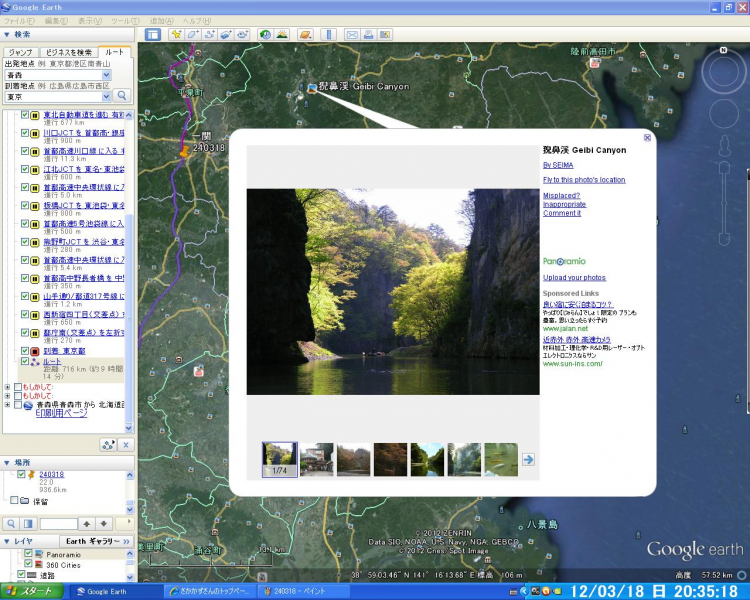The width and height of the screenshot is (750, 600).
Task: Expand the second もしかして result
Action: pos(7,396)
